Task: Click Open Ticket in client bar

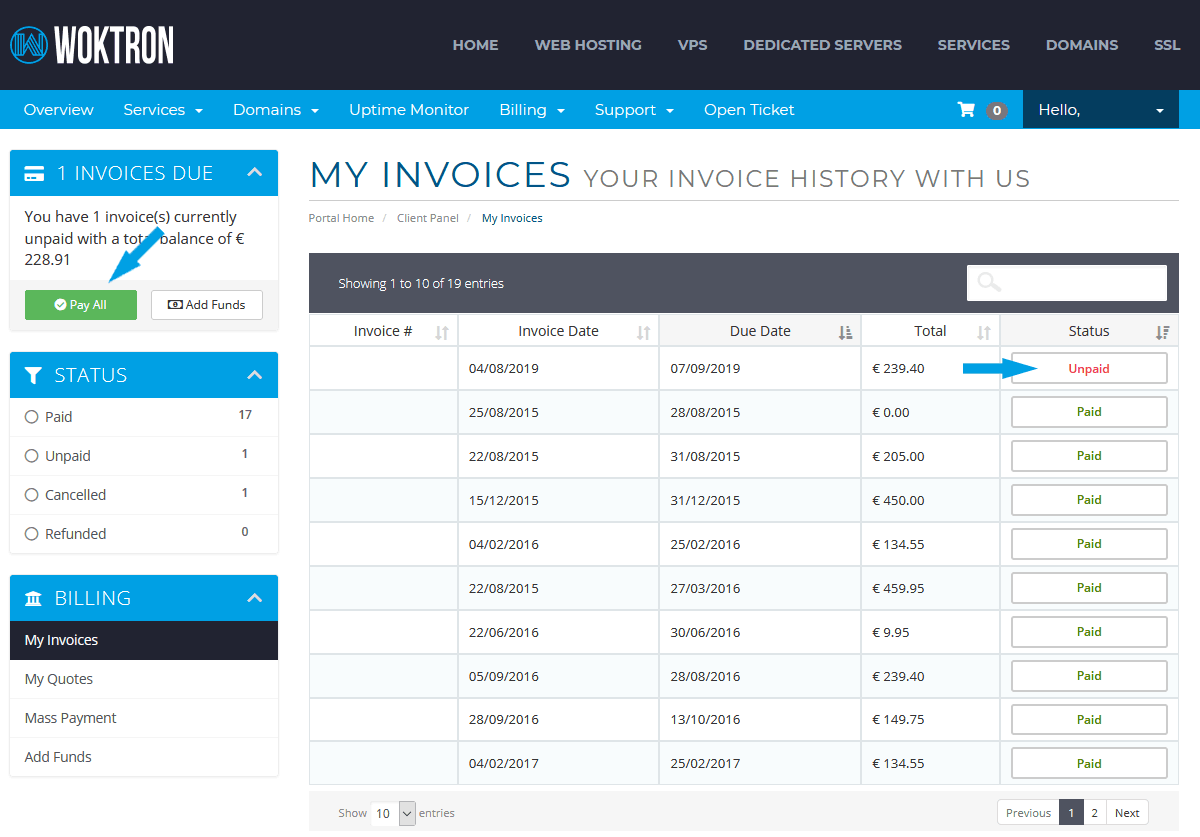Action: [749, 110]
